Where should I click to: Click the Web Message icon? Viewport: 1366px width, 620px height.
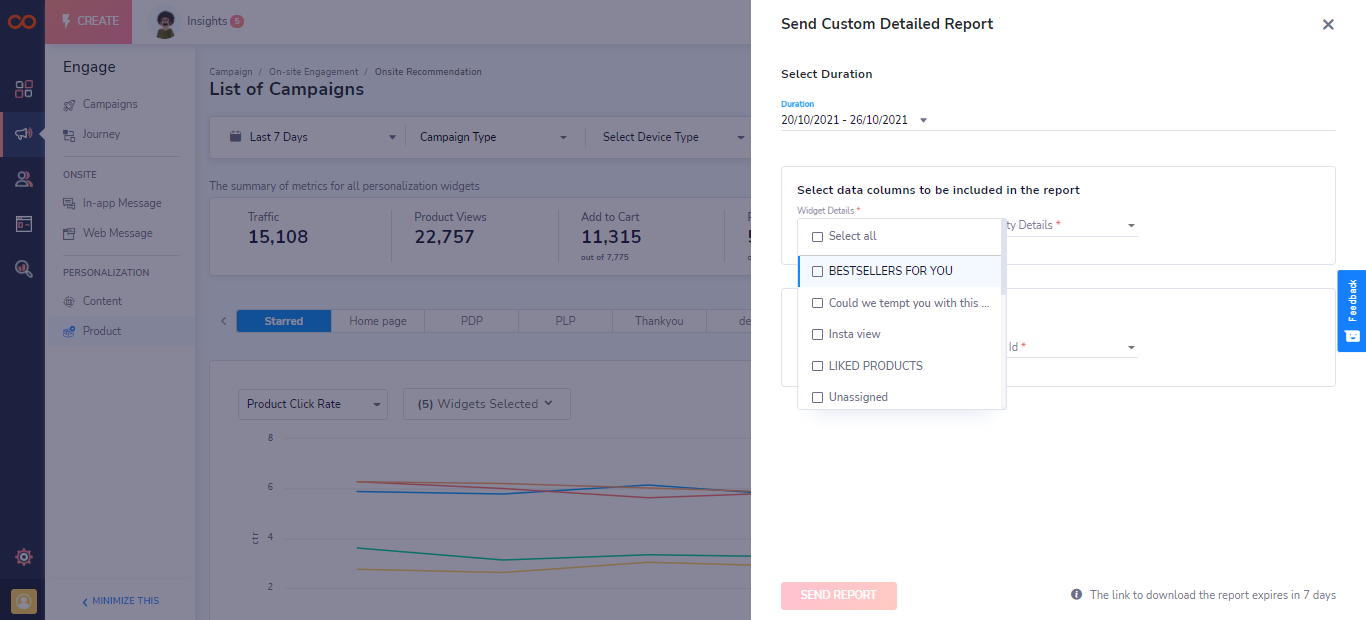[x=69, y=234]
